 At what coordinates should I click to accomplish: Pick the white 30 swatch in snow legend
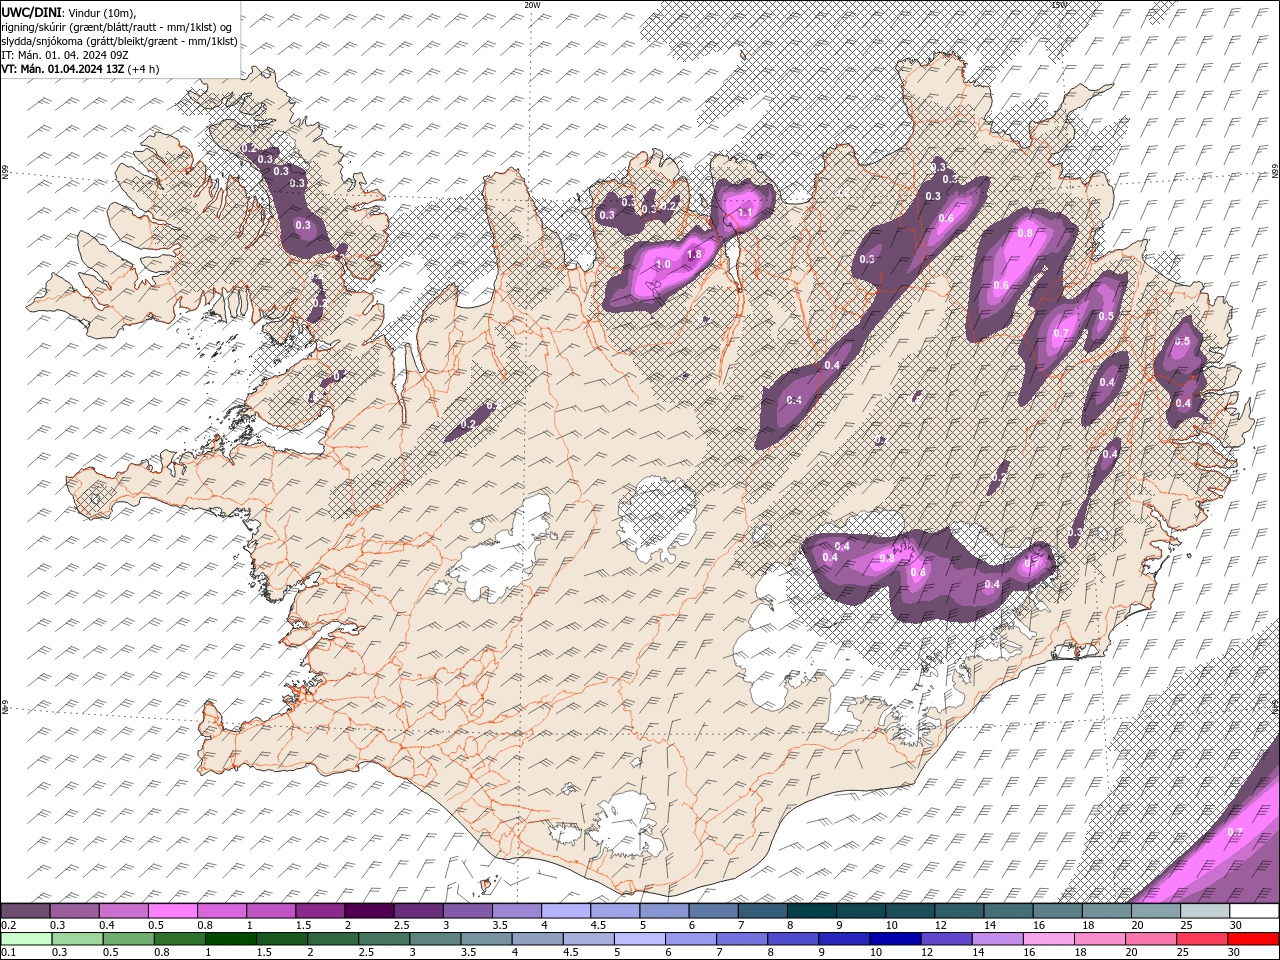coord(1254,911)
